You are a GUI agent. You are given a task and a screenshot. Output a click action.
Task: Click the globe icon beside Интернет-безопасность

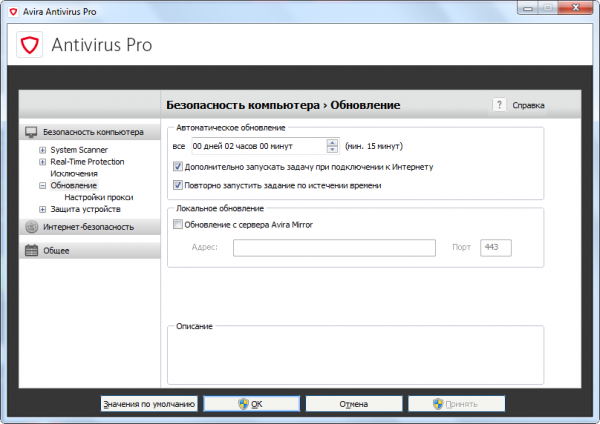pos(31,227)
